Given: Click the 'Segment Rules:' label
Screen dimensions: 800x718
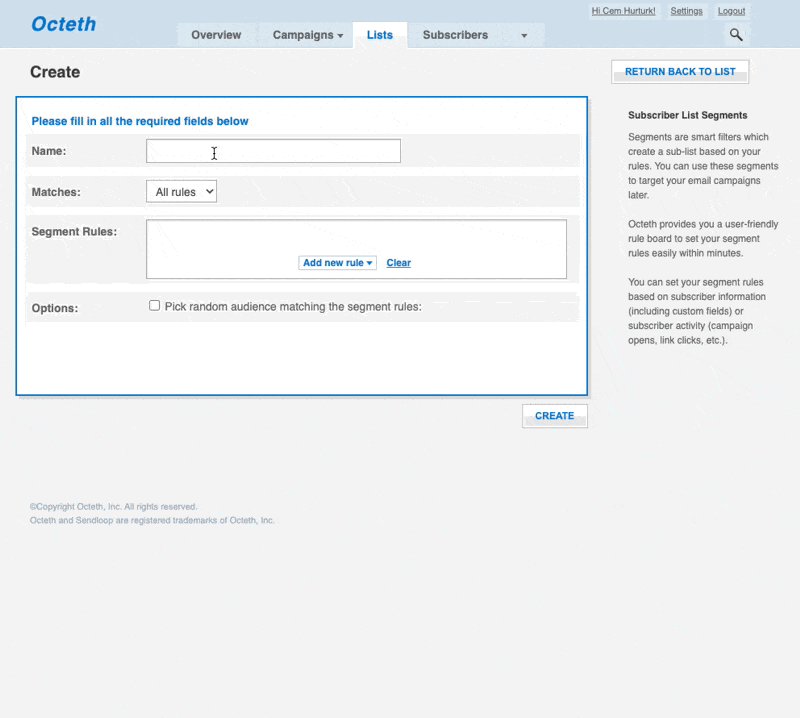Looking at the screenshot, I should pyautogui.click(x=74, y=232).
